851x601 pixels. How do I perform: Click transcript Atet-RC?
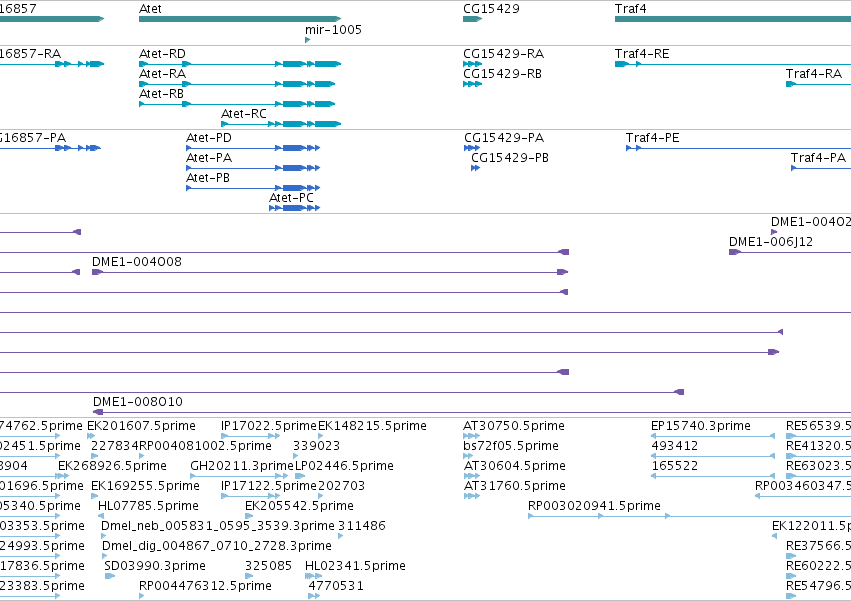281,124
